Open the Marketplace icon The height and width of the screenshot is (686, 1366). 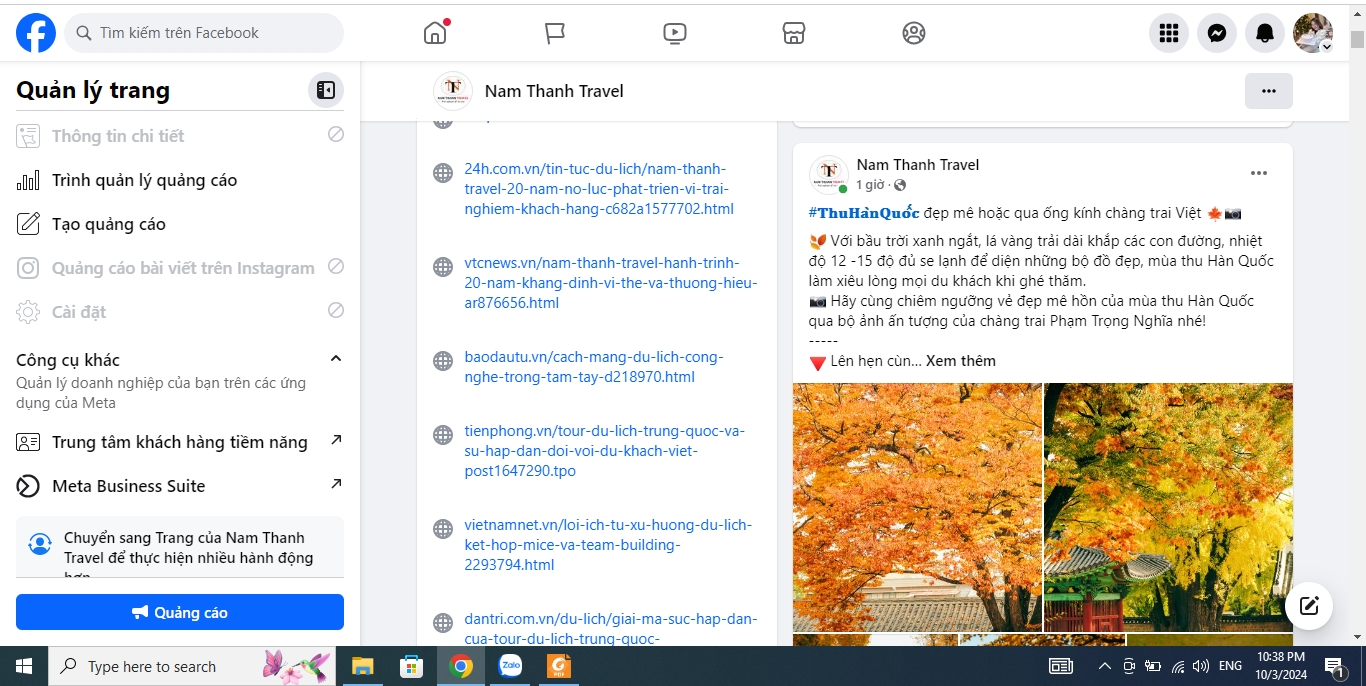click(x=794, y=33)
